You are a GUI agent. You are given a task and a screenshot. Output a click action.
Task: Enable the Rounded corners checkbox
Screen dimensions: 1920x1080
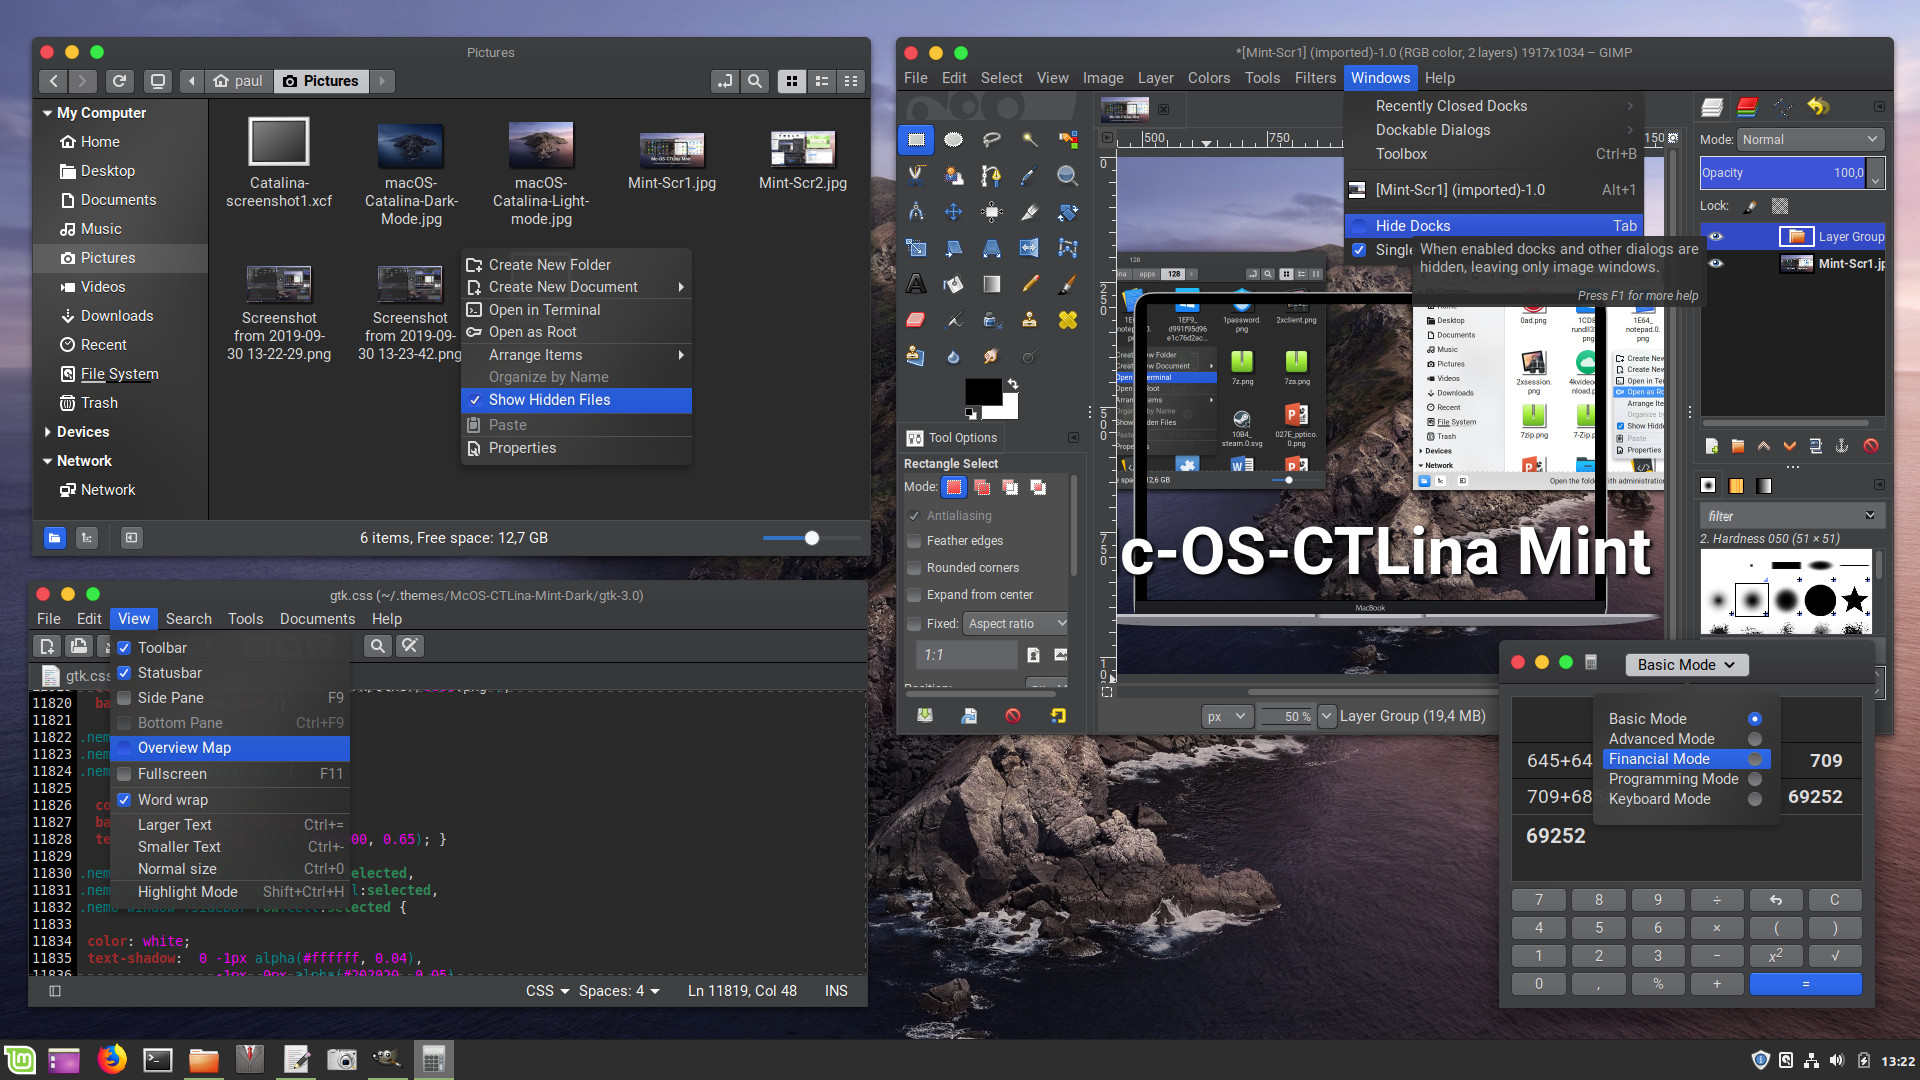click(914, 568)
